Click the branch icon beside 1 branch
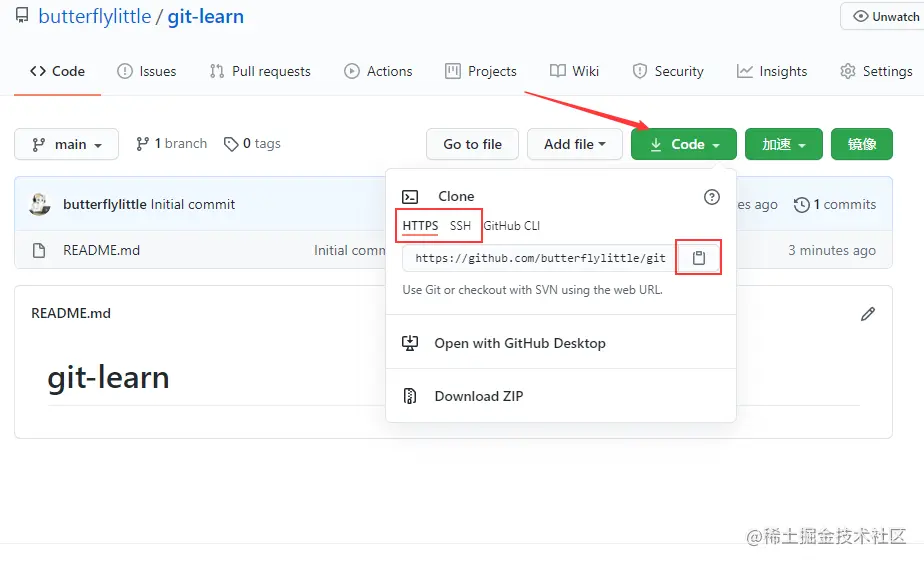The height and width of the screenshot is (564, 924). tap(143, 144)
